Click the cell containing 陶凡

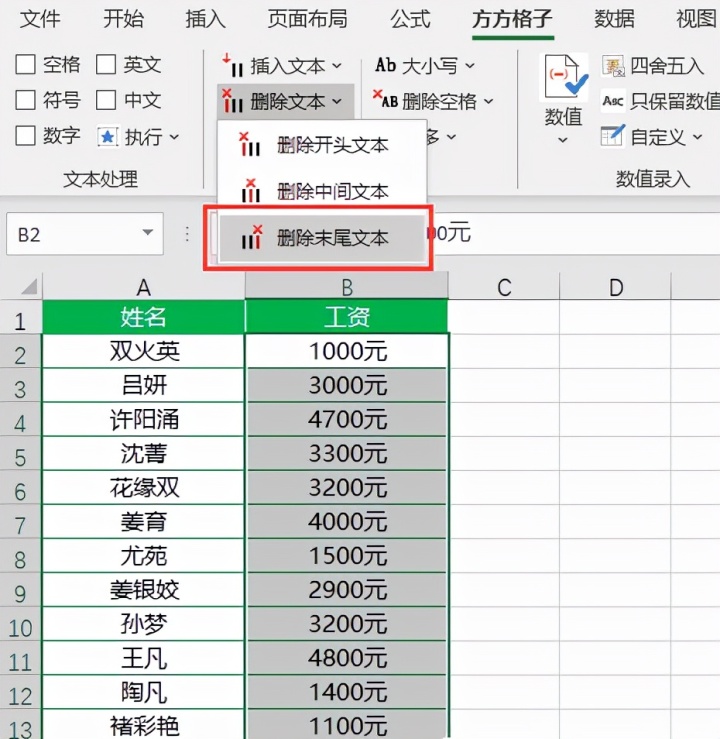tap(144, 692)
